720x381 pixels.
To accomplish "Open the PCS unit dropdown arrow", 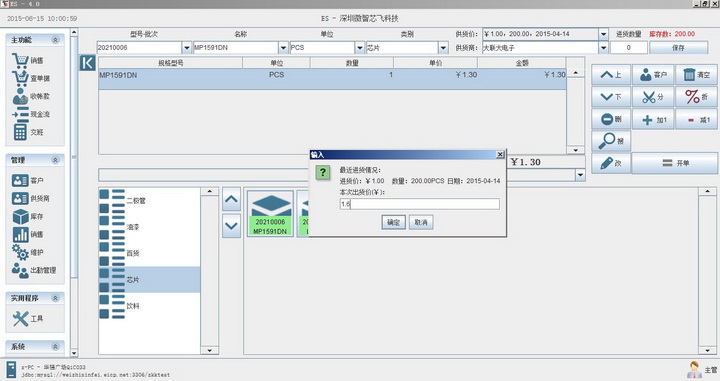I will 360,47.
